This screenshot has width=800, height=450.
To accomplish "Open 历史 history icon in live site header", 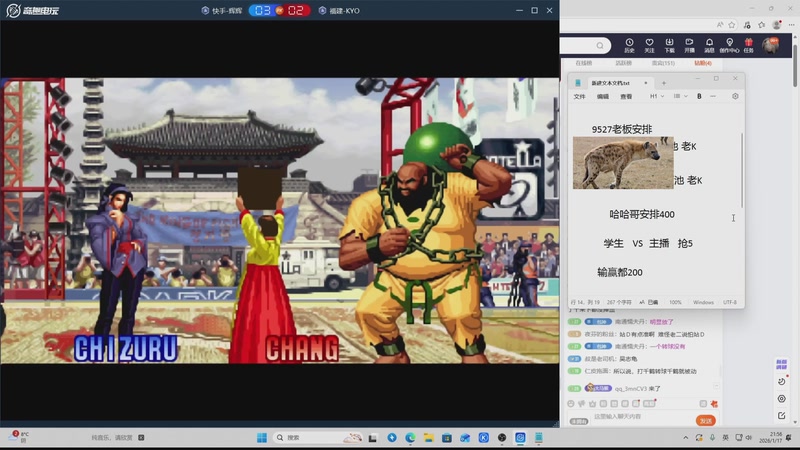I will (x=629, y=45).
